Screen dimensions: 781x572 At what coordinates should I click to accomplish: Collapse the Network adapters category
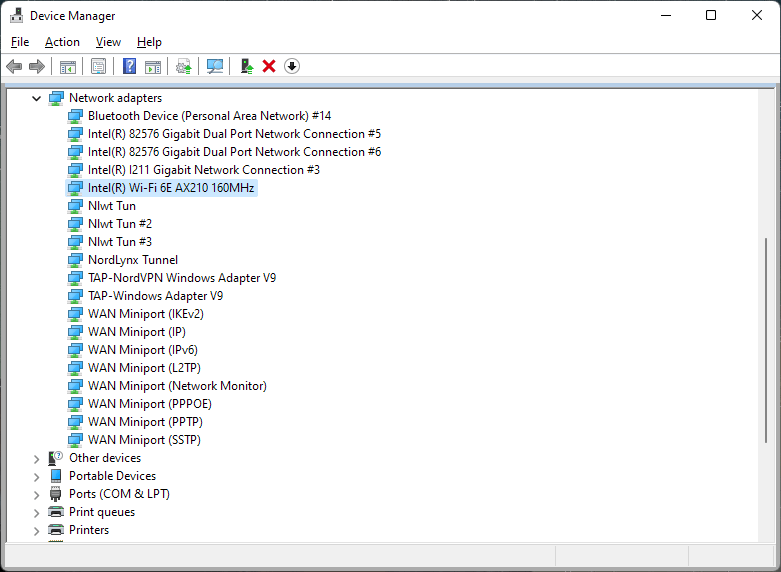tap(37, 98)
